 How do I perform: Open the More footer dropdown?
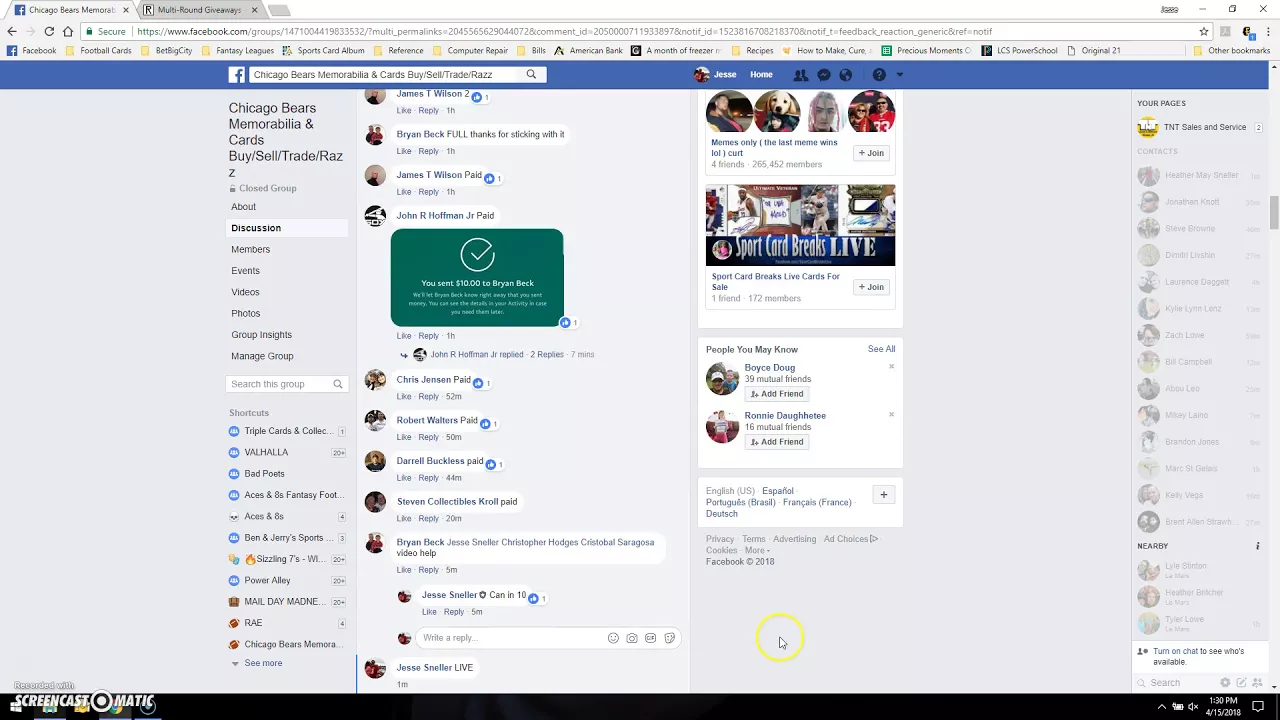(x=757, y=550)
